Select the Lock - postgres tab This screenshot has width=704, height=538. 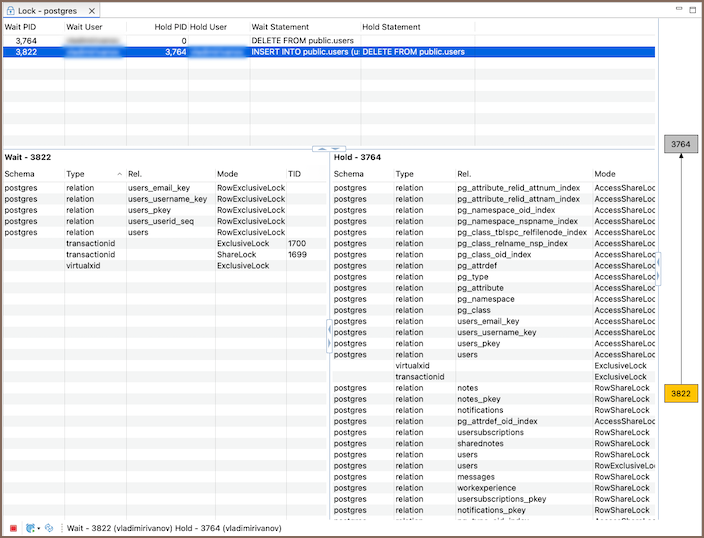pyautogui.click(x=48, y=9)
